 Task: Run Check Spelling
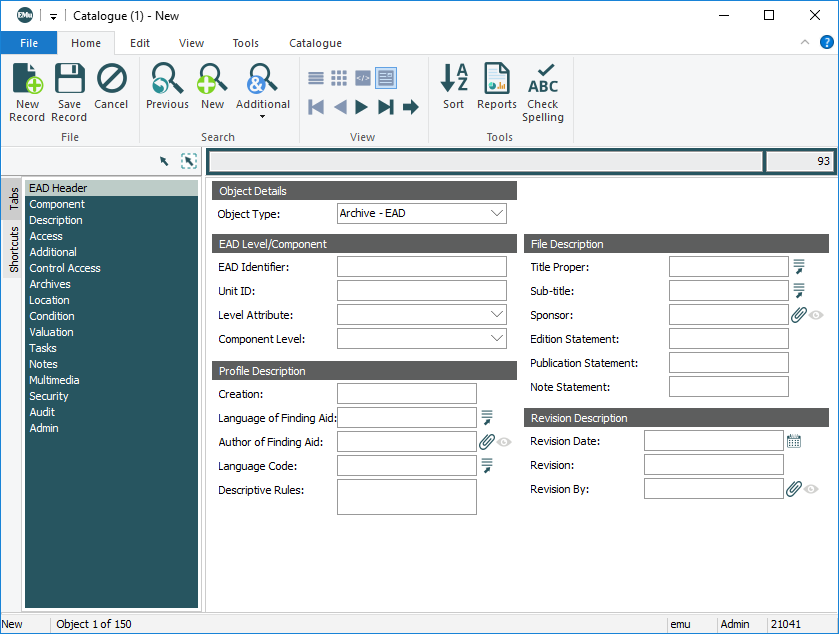(543, 91)
